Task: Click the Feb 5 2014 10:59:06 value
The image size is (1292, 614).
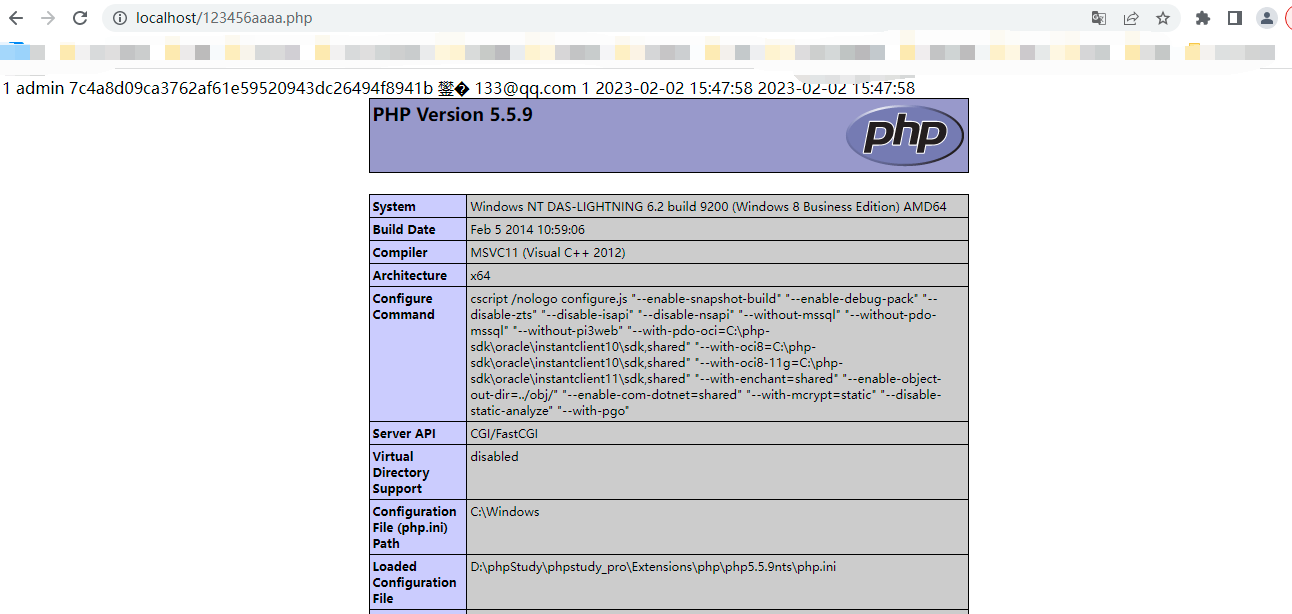Action: (527, 230)
